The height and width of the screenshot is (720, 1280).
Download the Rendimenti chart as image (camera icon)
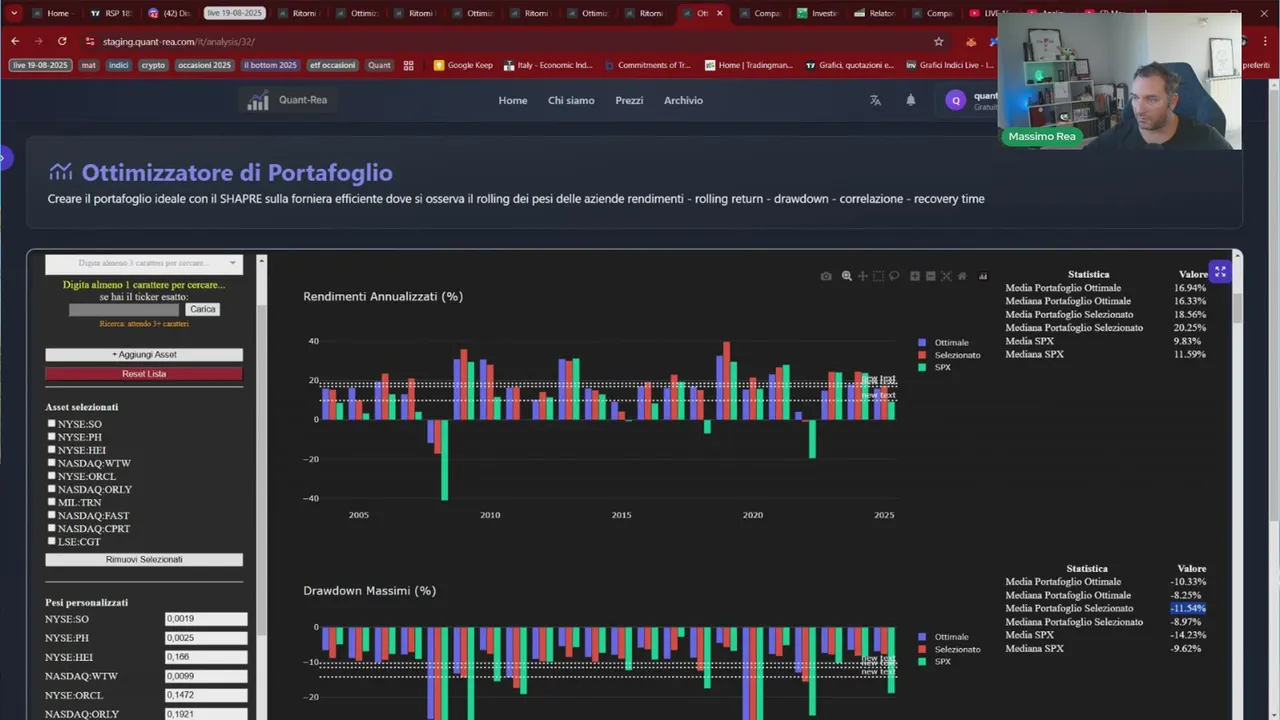click(826, 276)
